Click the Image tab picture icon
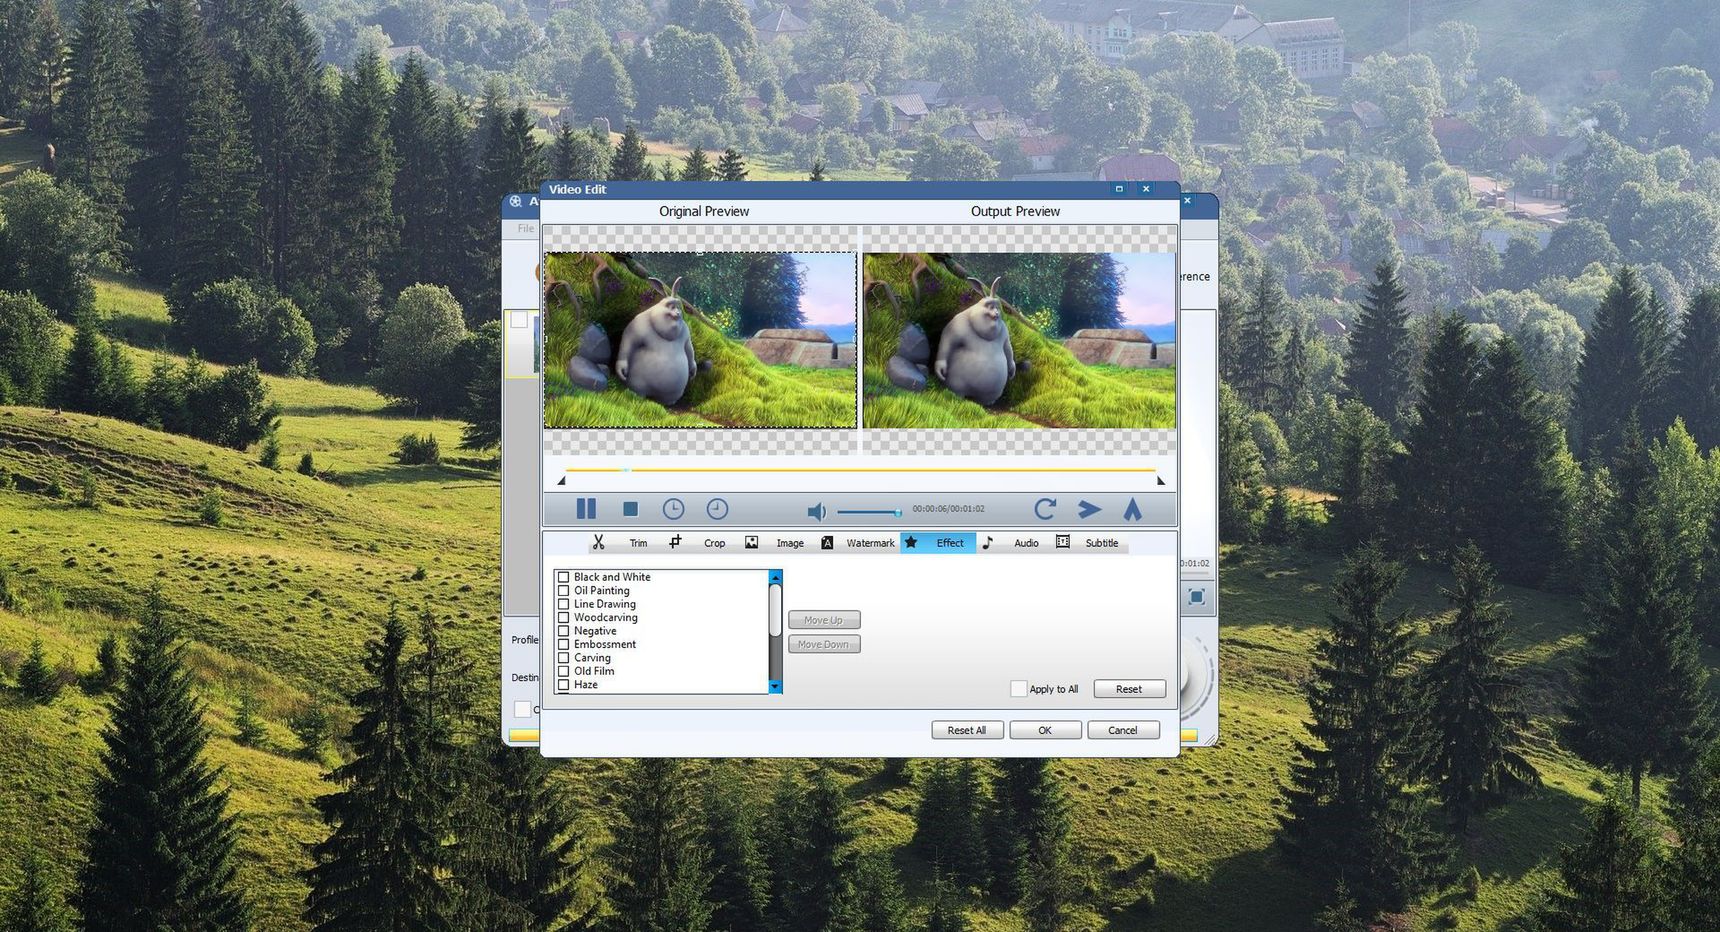 [751, 542]
